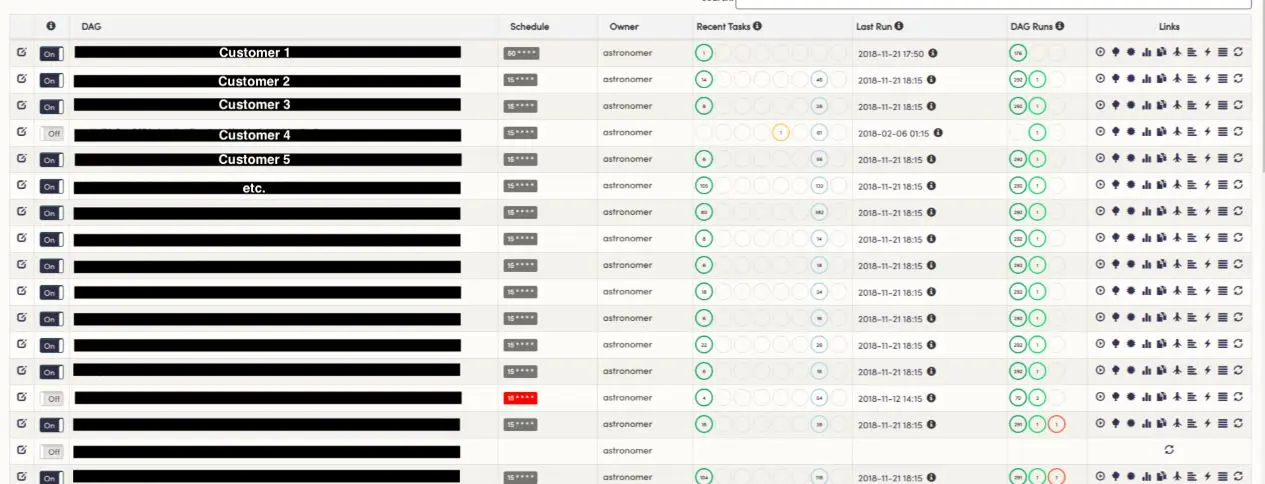Open Tasks Duration bar chart for Customer 1

point(1146,52)
